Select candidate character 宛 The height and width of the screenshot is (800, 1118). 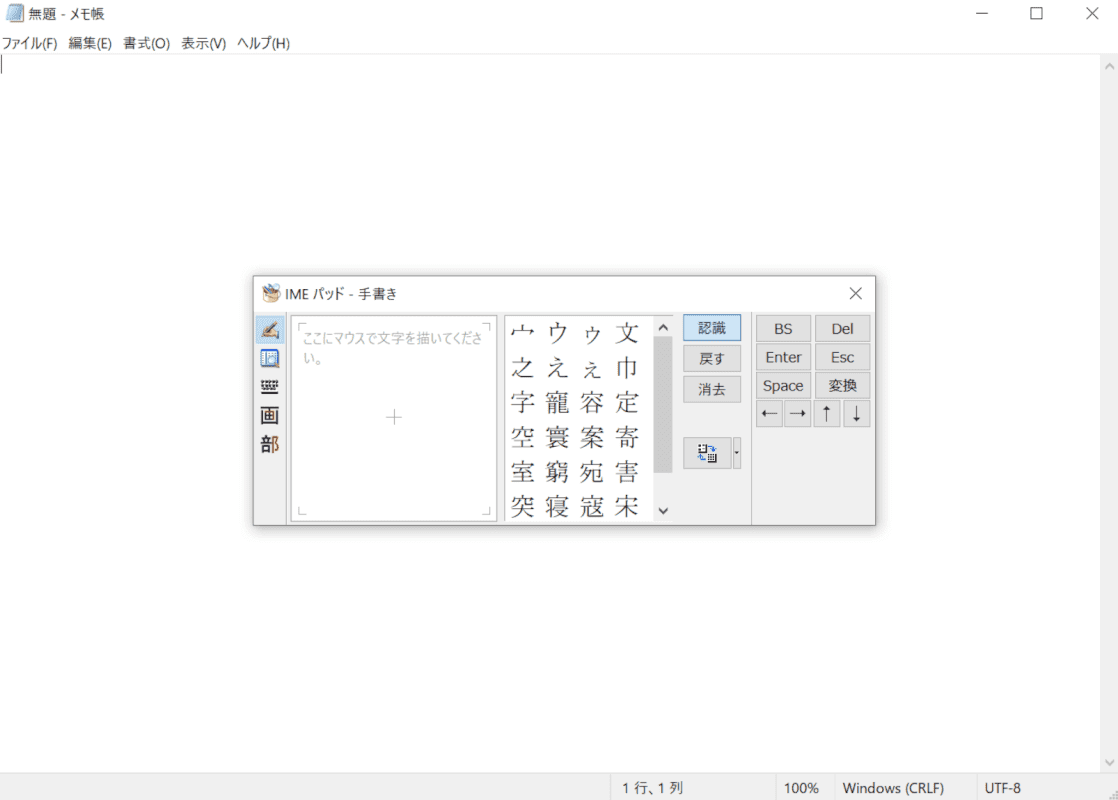(592, 472)
